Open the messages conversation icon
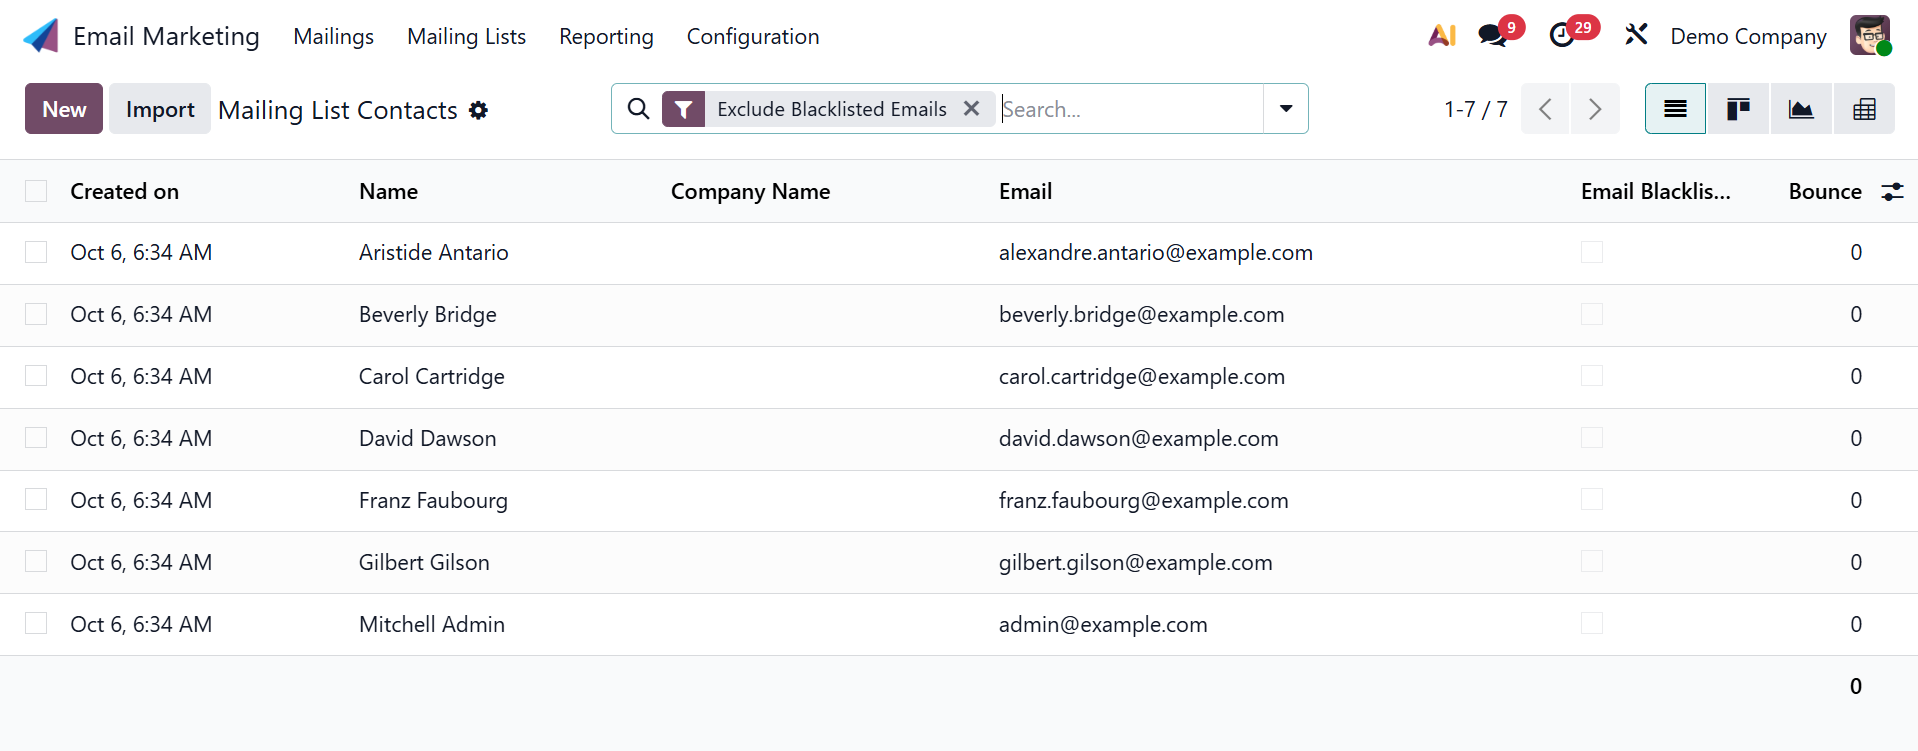 pos(1493,36)
